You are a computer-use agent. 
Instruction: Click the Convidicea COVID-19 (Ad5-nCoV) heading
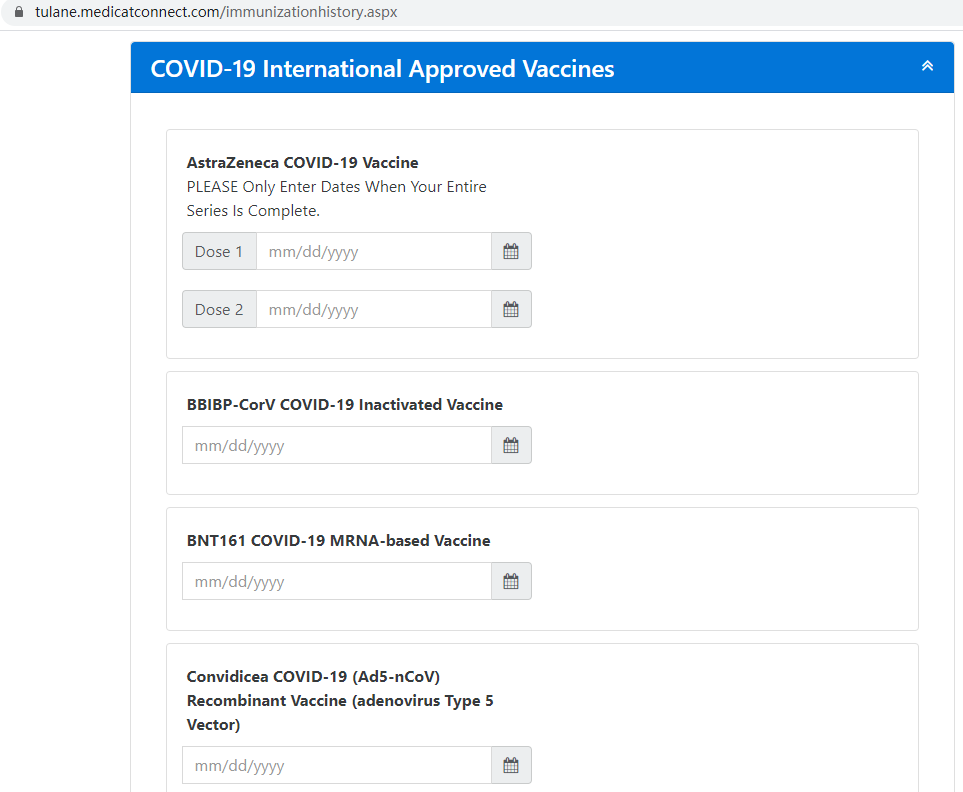point(313,677)
